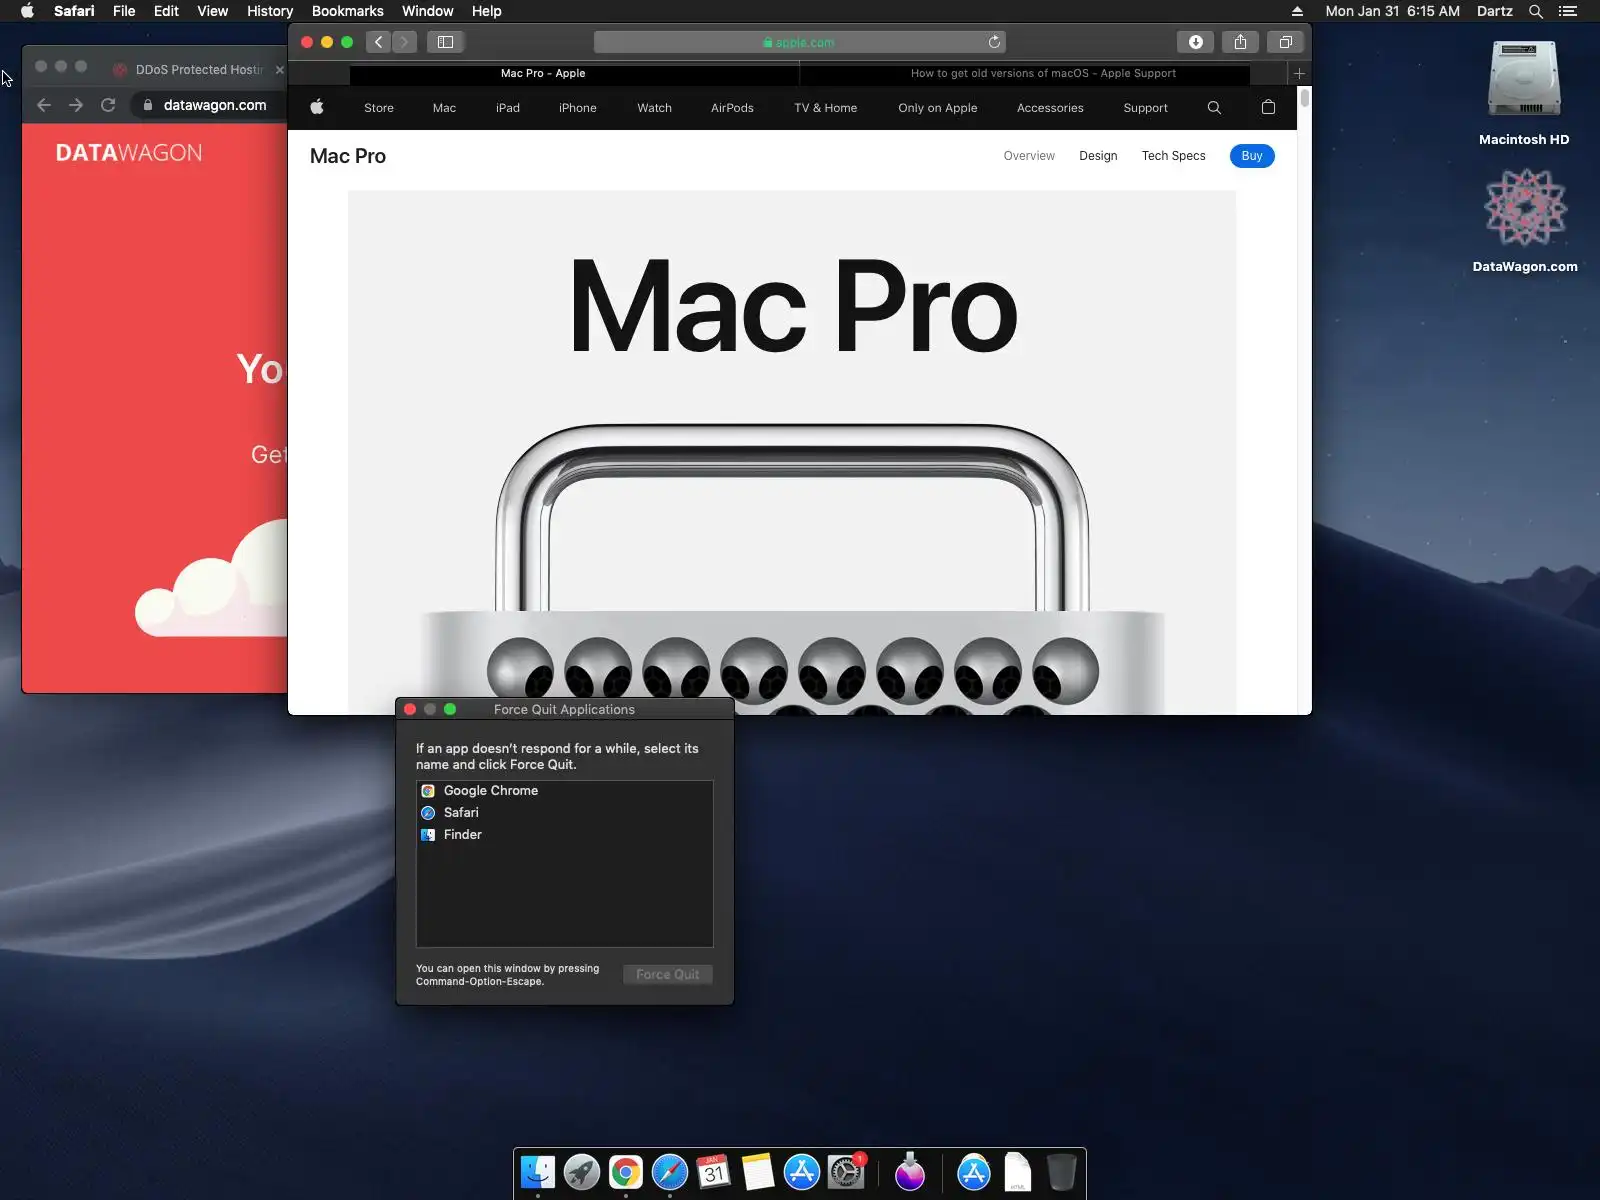Viewport: 1600px width, 1200px height.
Task: Open the File menu
Action: [124, 11]
